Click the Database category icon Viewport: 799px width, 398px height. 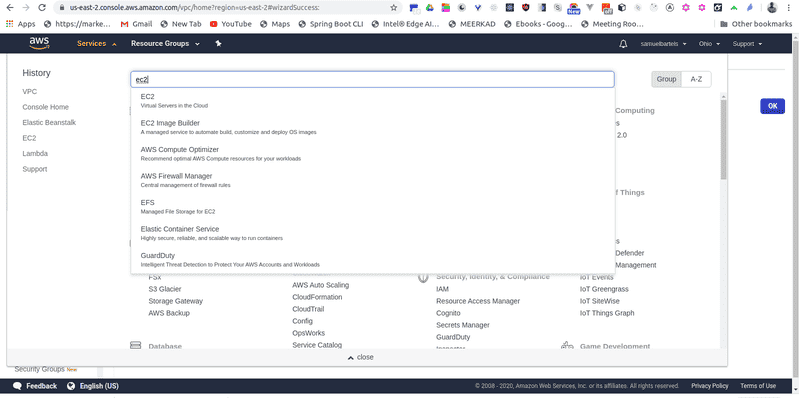[135, 346]
